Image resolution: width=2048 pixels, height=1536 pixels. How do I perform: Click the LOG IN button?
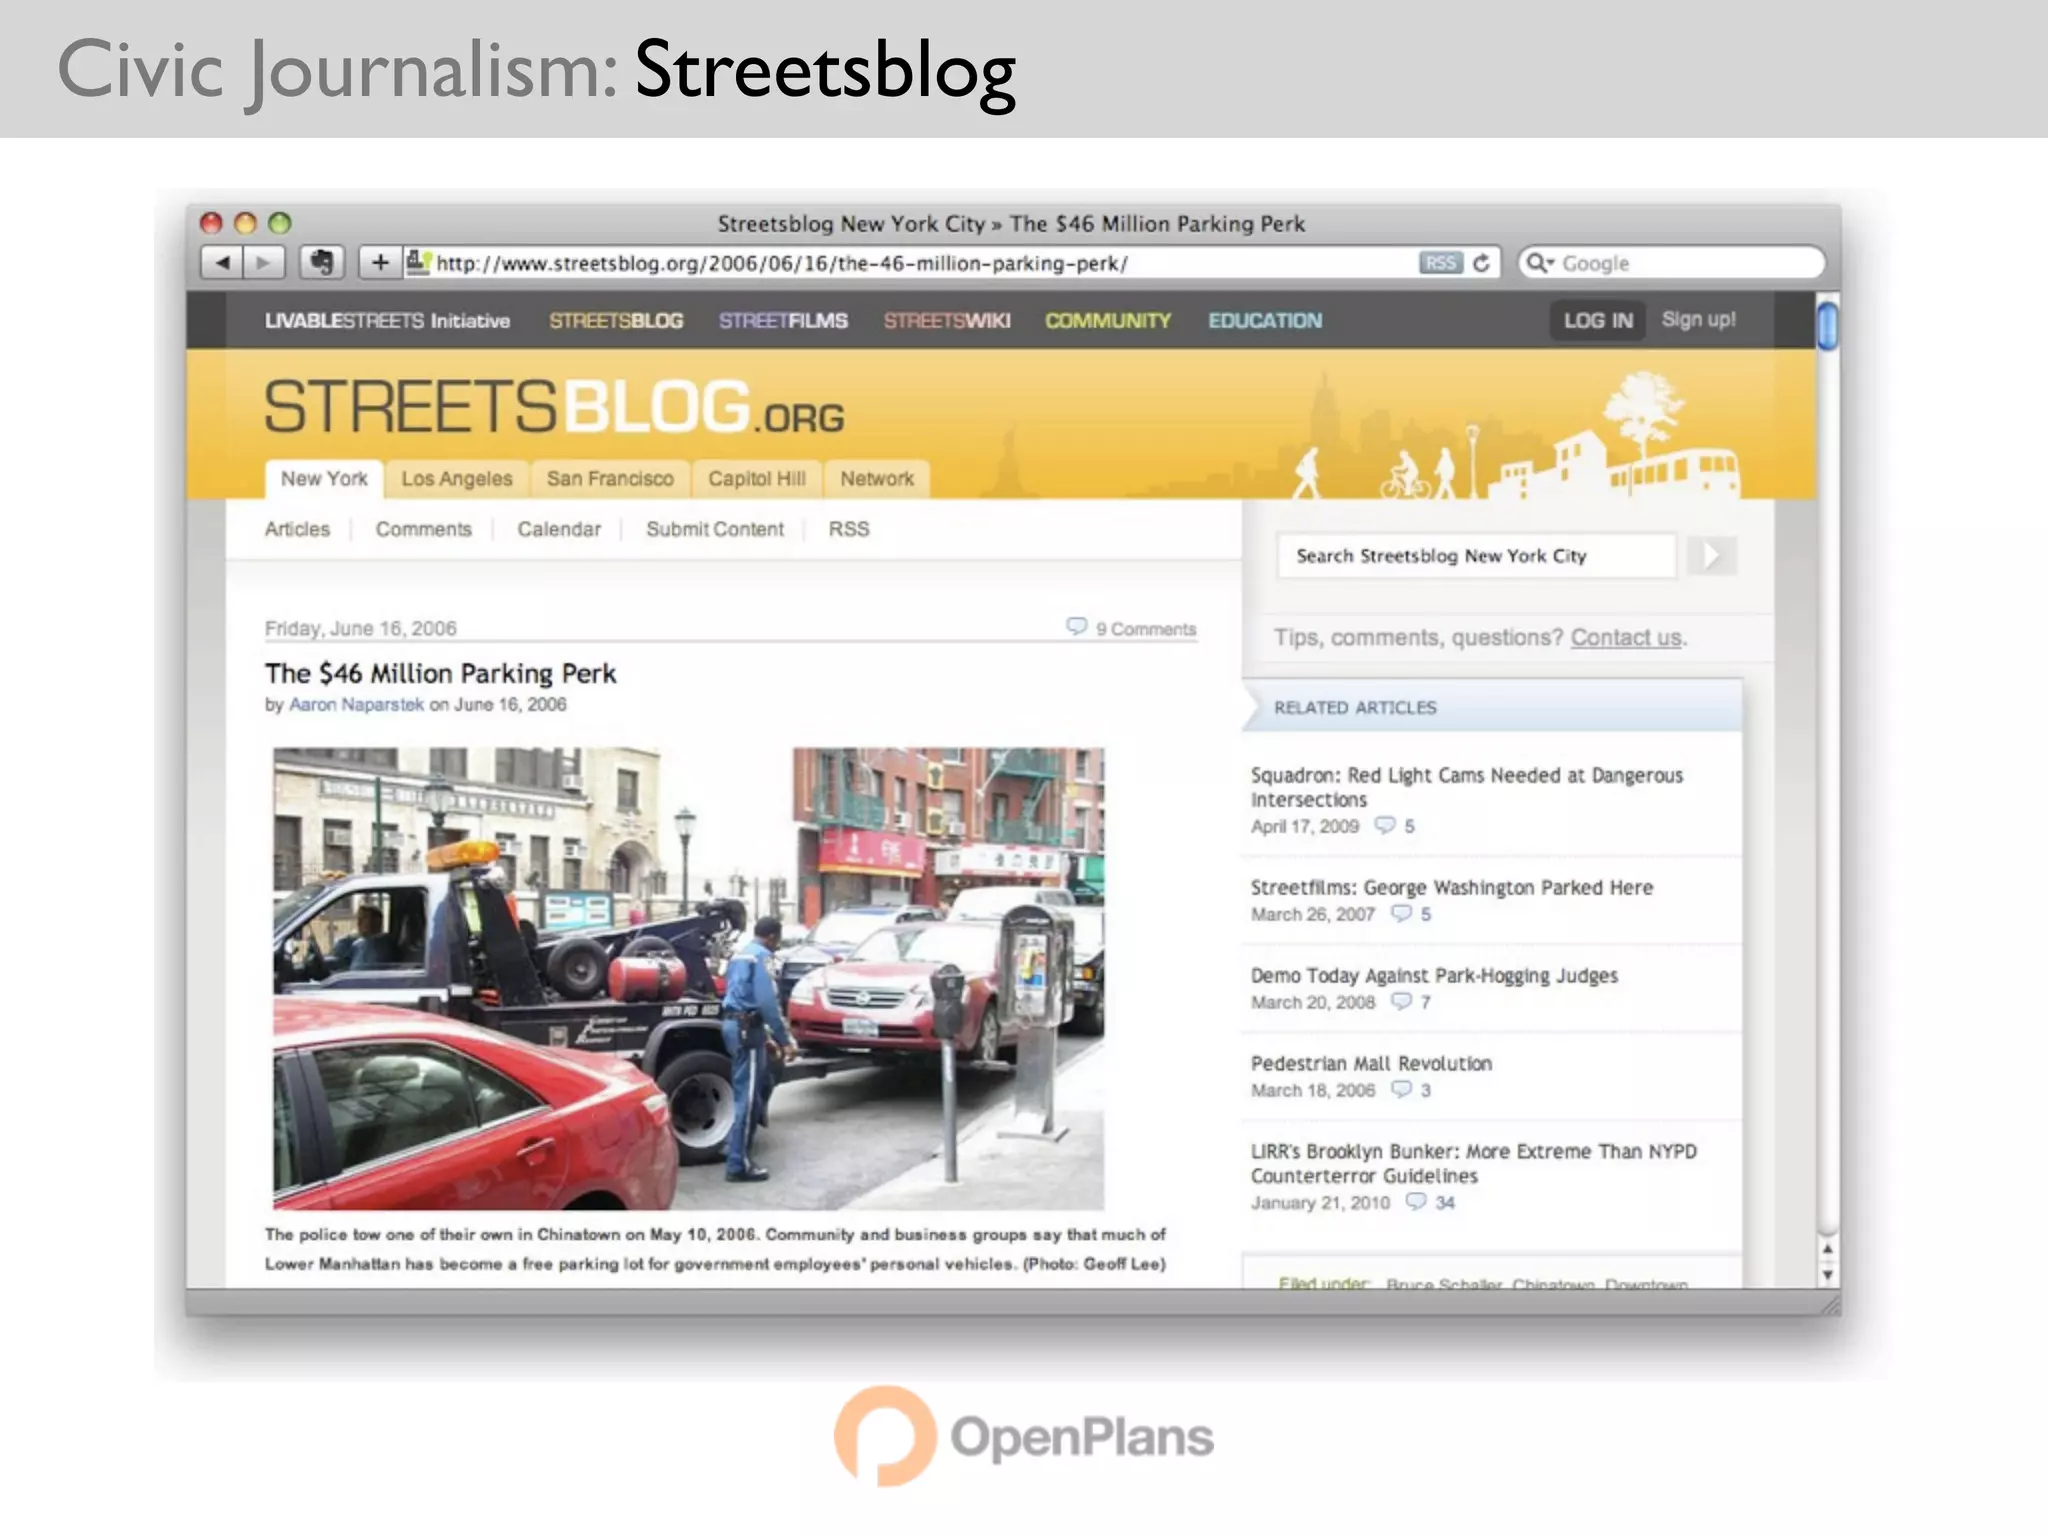coord(1598,321)
